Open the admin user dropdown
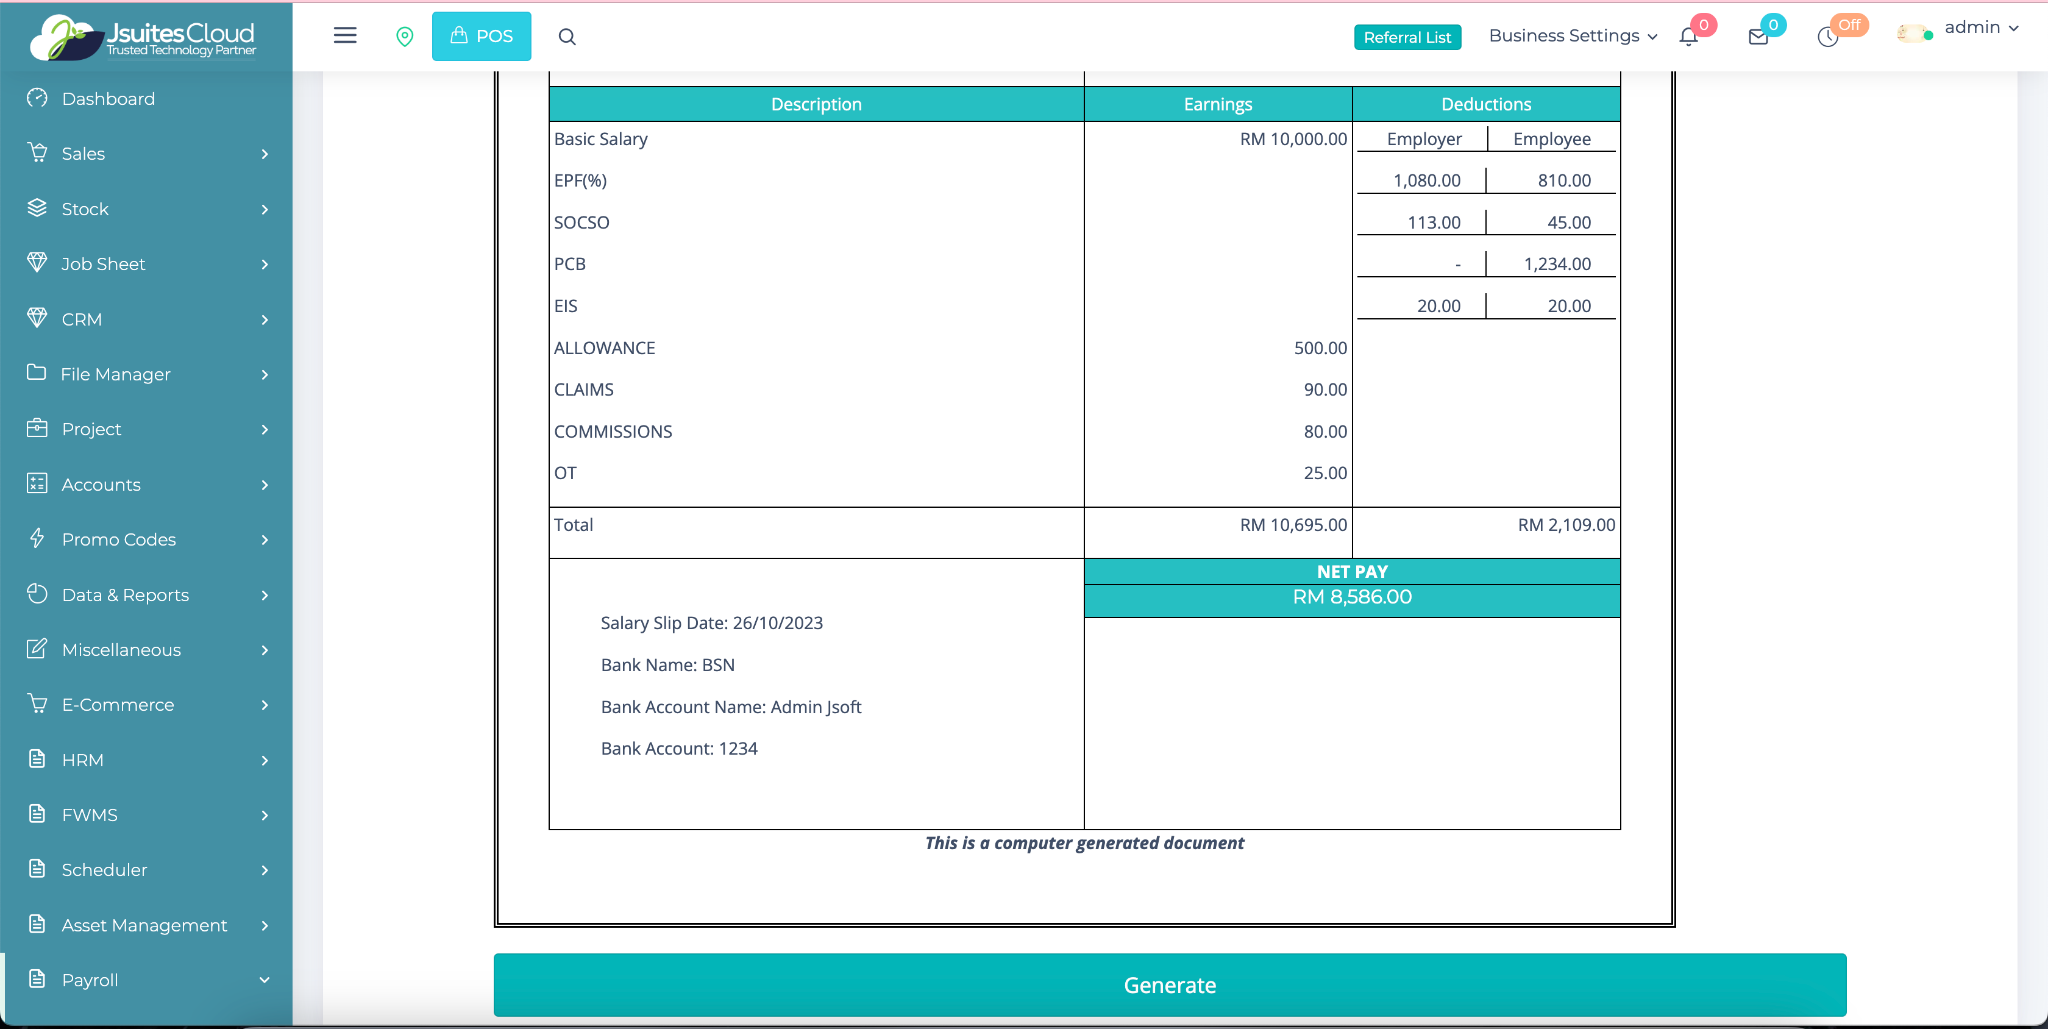The height and width of the screenshot is (1029, 2048). 1980,28
